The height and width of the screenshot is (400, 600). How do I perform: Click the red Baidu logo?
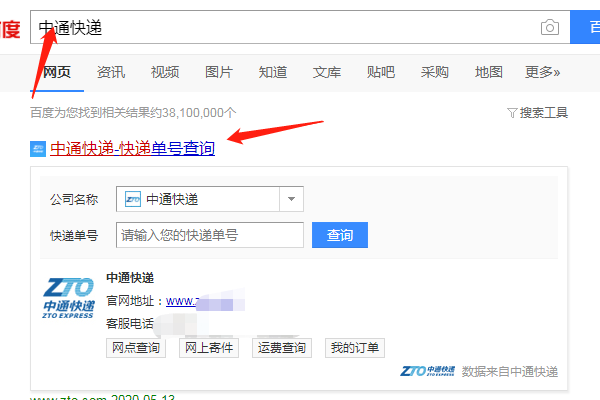coord(10,29)
